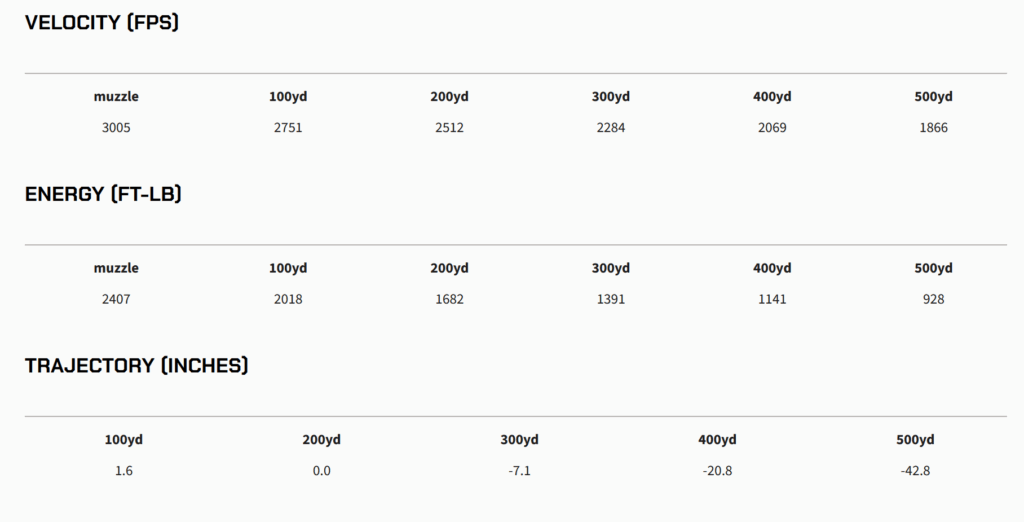Click the 500yd velocity value 1866
Screen dimensions: 1024x522
pyautogui.click(x=933, y=128)
